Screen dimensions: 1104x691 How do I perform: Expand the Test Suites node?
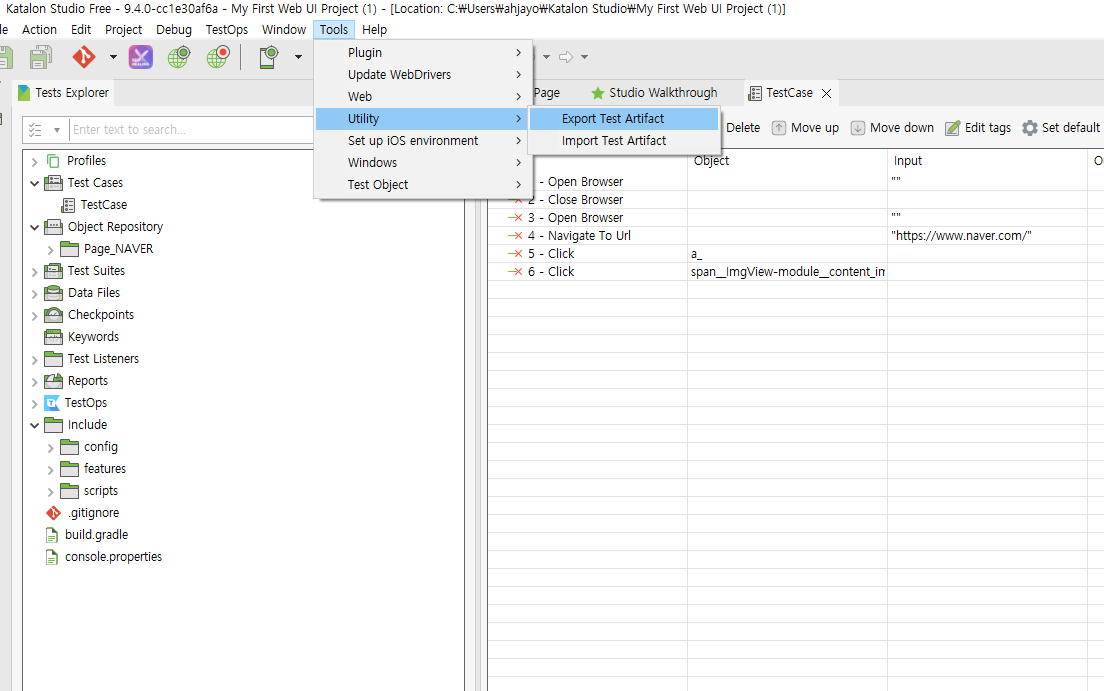pyautogui.click(x=34, y=271)
